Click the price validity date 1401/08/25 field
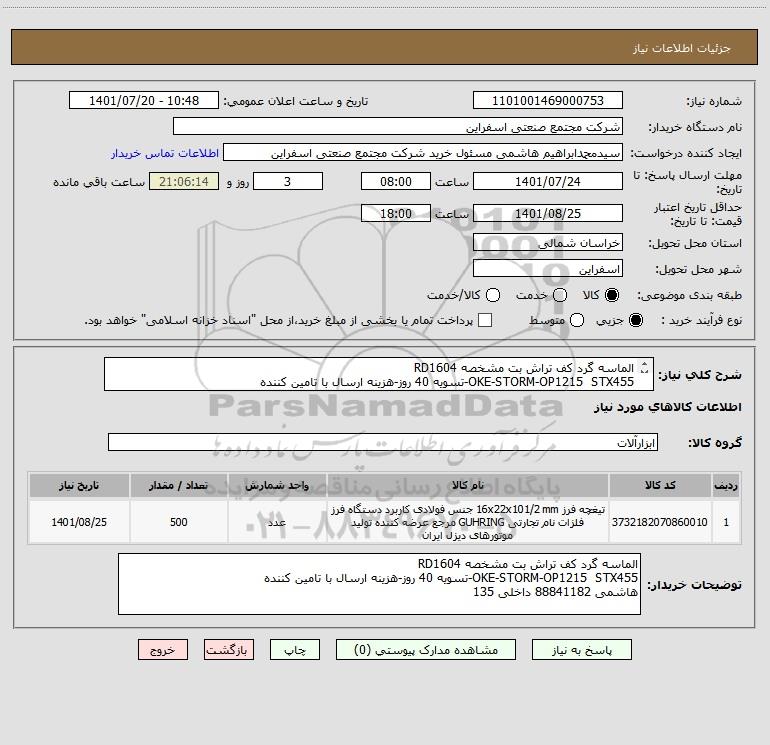This screenshot has width=770, height=745. click(548, 213)
